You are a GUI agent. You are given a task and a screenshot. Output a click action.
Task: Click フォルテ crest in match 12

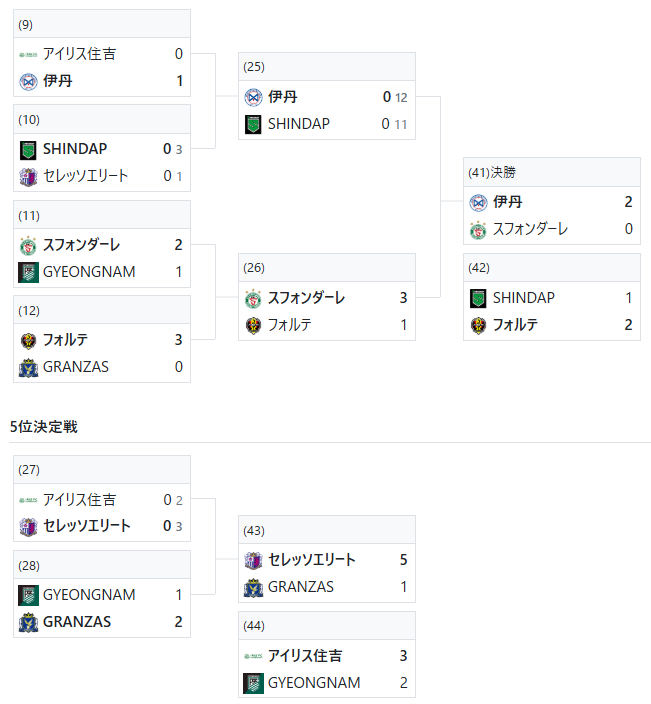[x=28, y=341]
